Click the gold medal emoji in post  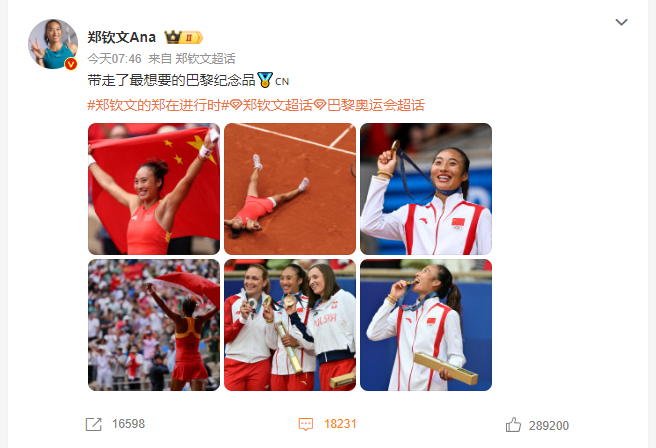click(x=265, y=80)
